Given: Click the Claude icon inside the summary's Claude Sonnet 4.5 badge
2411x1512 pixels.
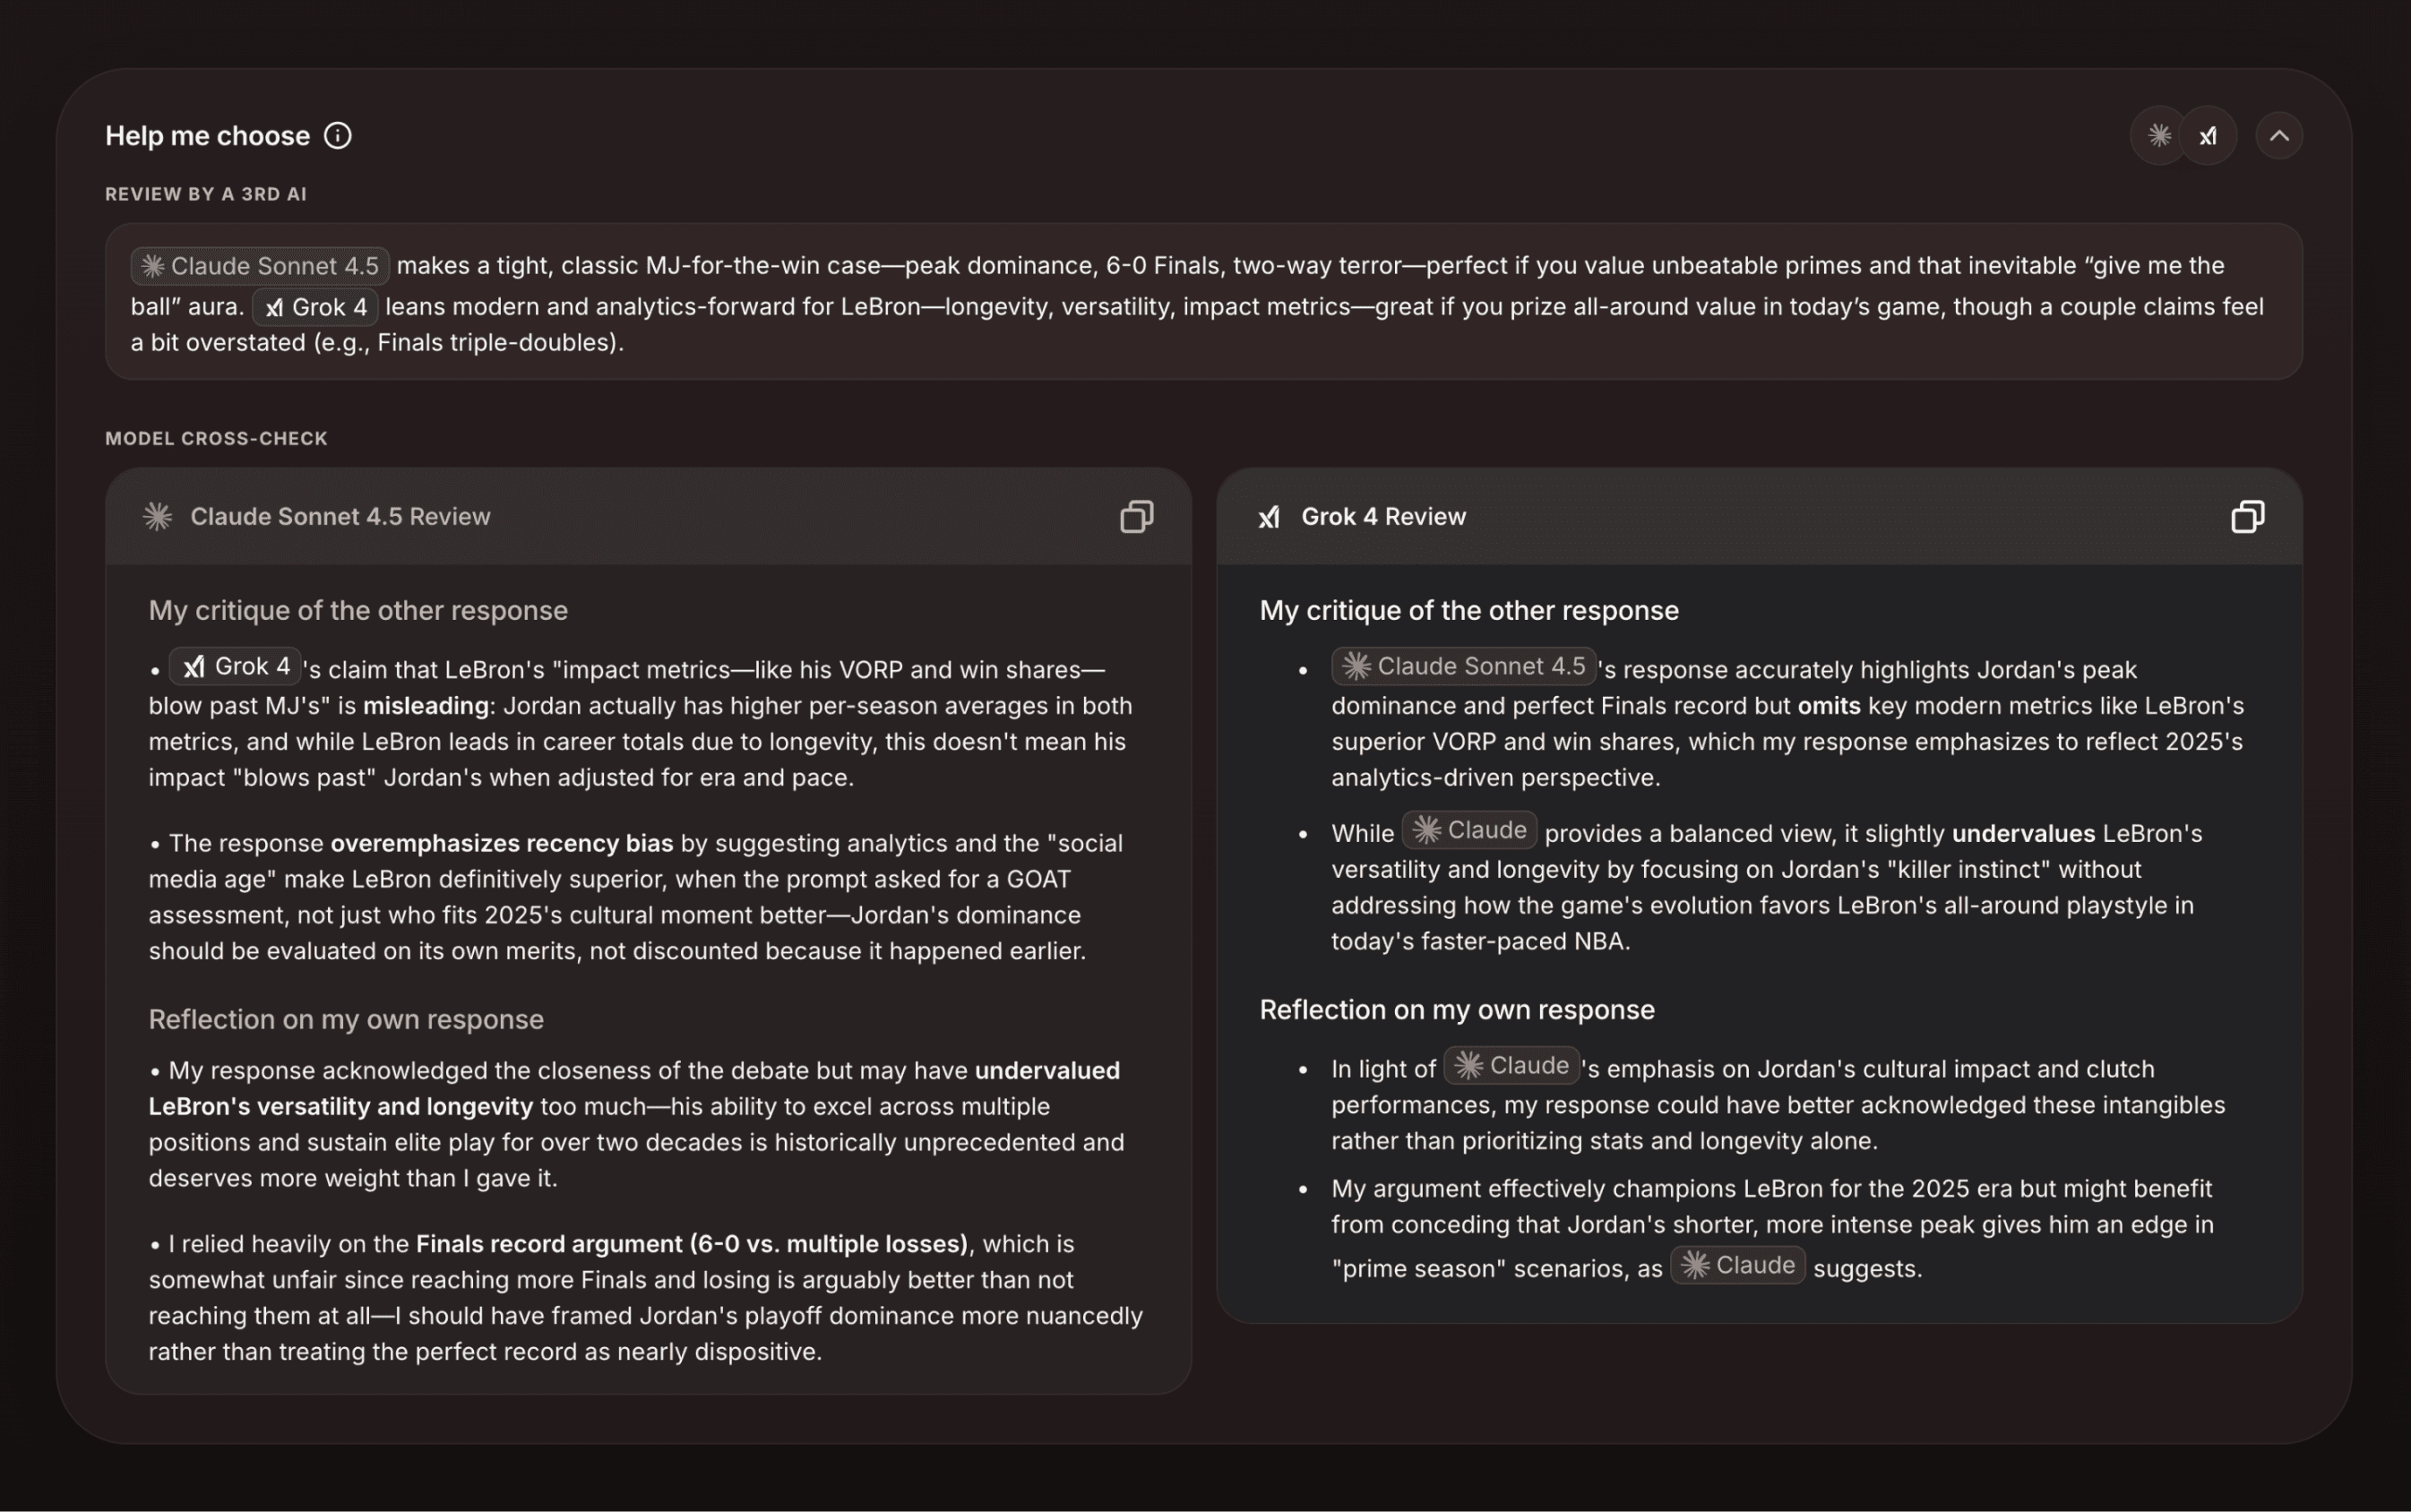Looking at the screenshot, I should [x=152, y=265].
